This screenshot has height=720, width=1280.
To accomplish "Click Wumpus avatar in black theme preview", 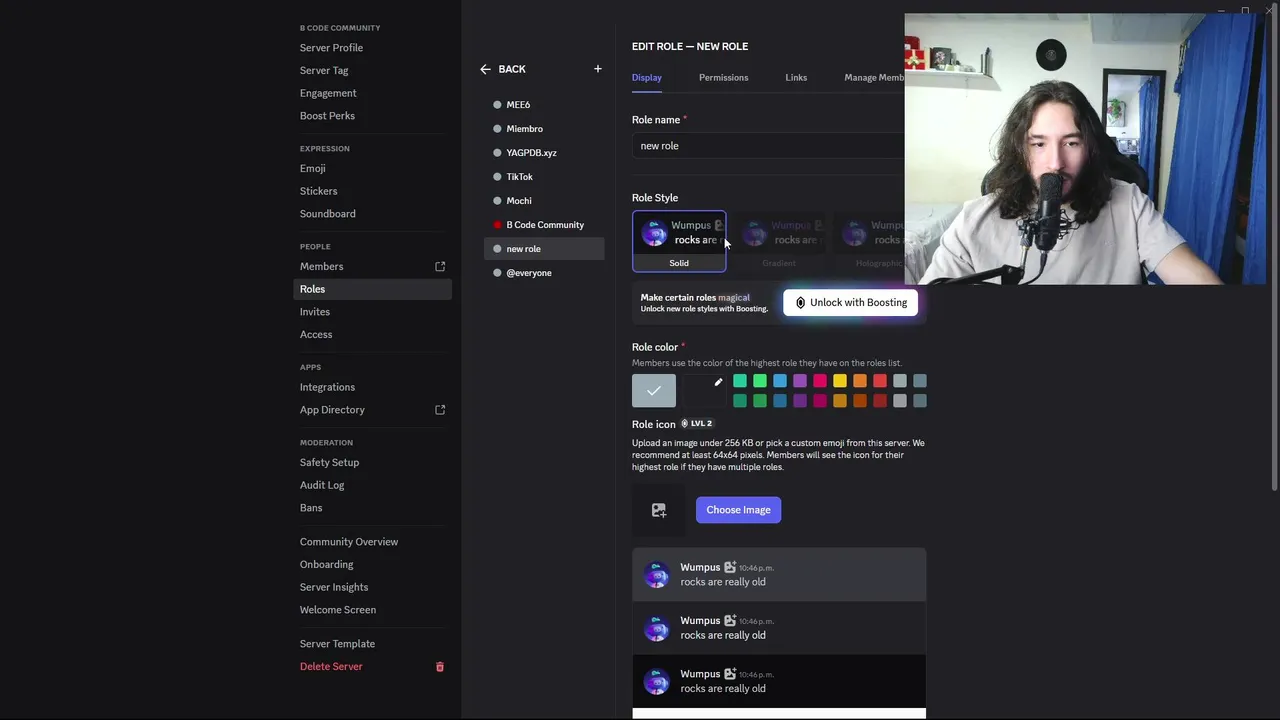I will pyautogui.click(x=657, y=682).
